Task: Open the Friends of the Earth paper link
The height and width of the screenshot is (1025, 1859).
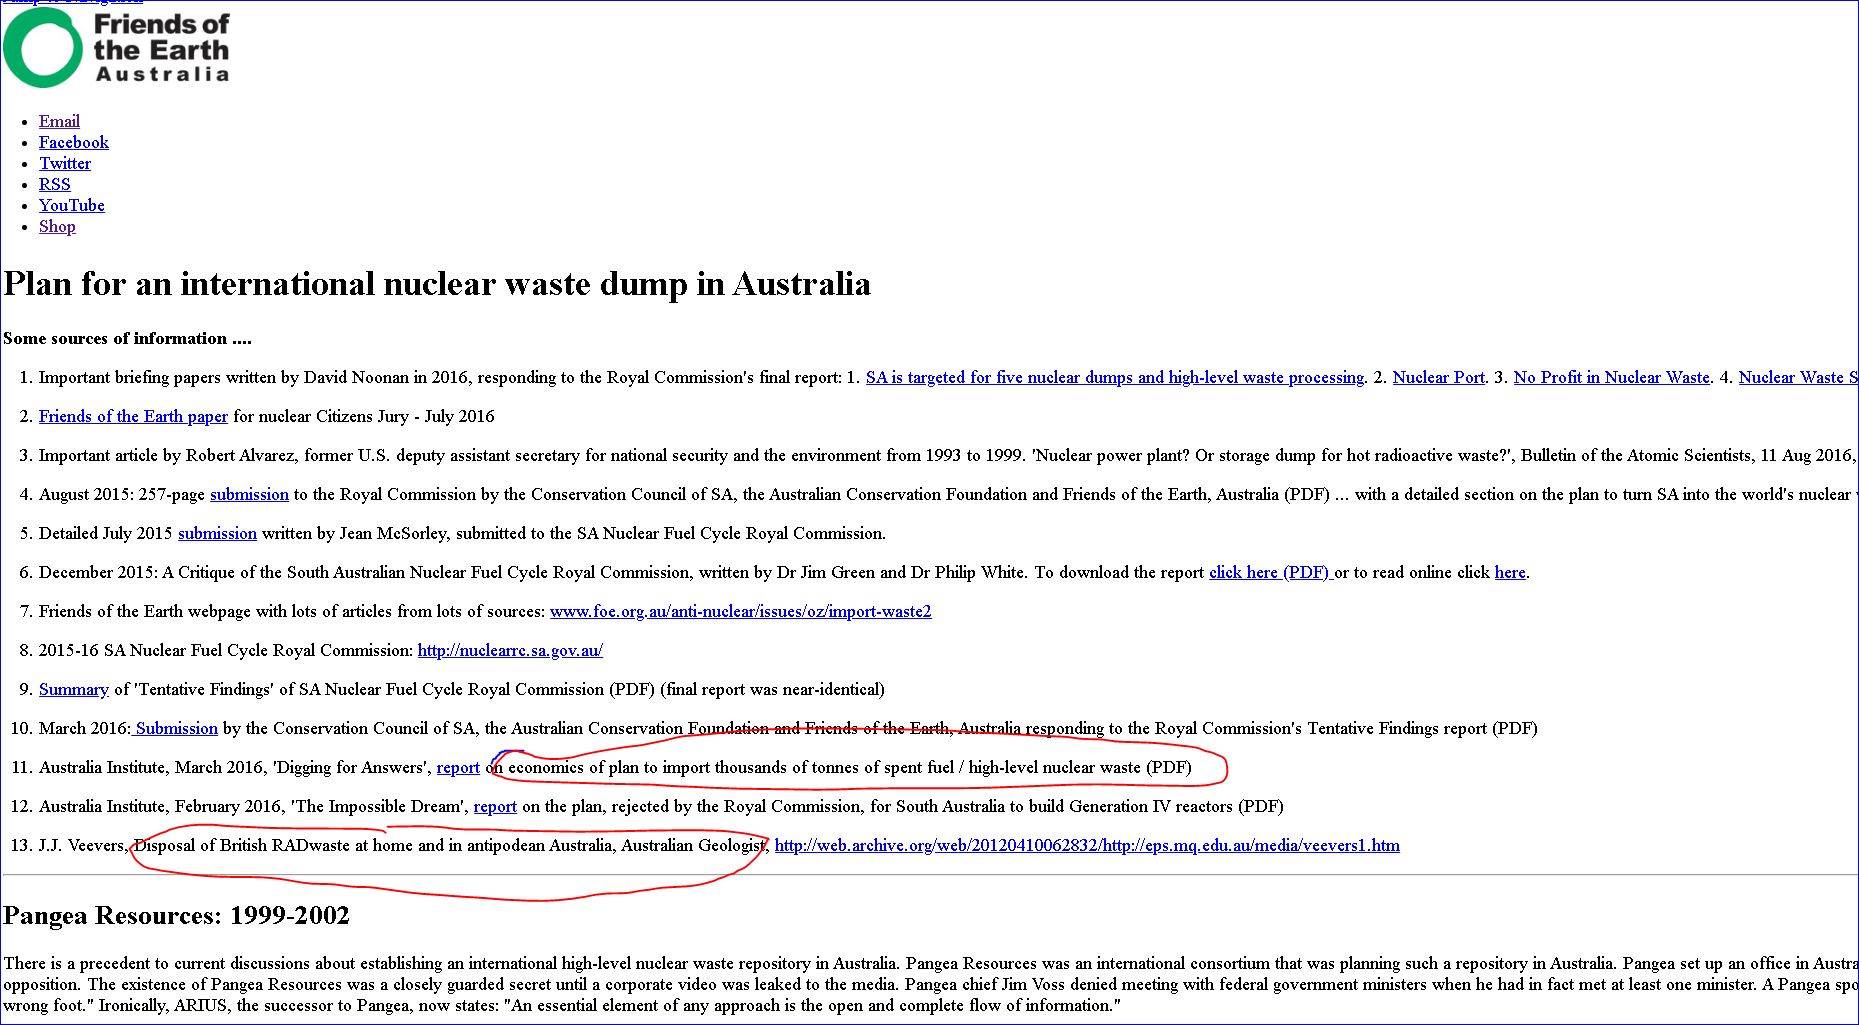Action: tap(133, 416)
